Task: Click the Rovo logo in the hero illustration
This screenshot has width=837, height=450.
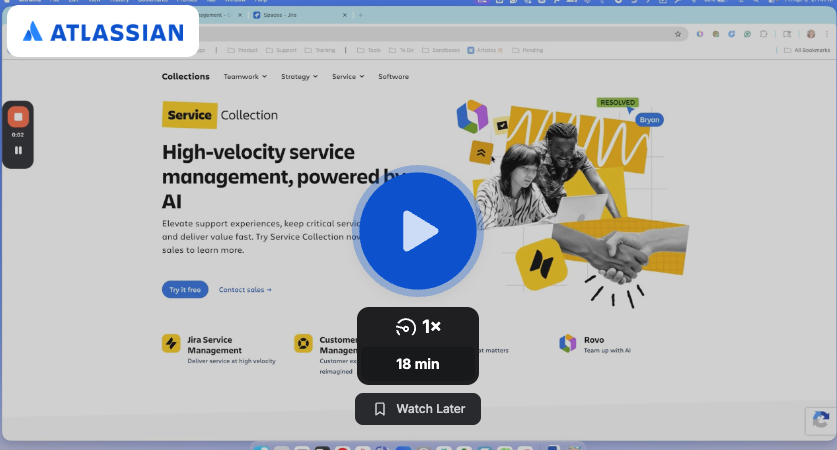Action: click(472, 116)
